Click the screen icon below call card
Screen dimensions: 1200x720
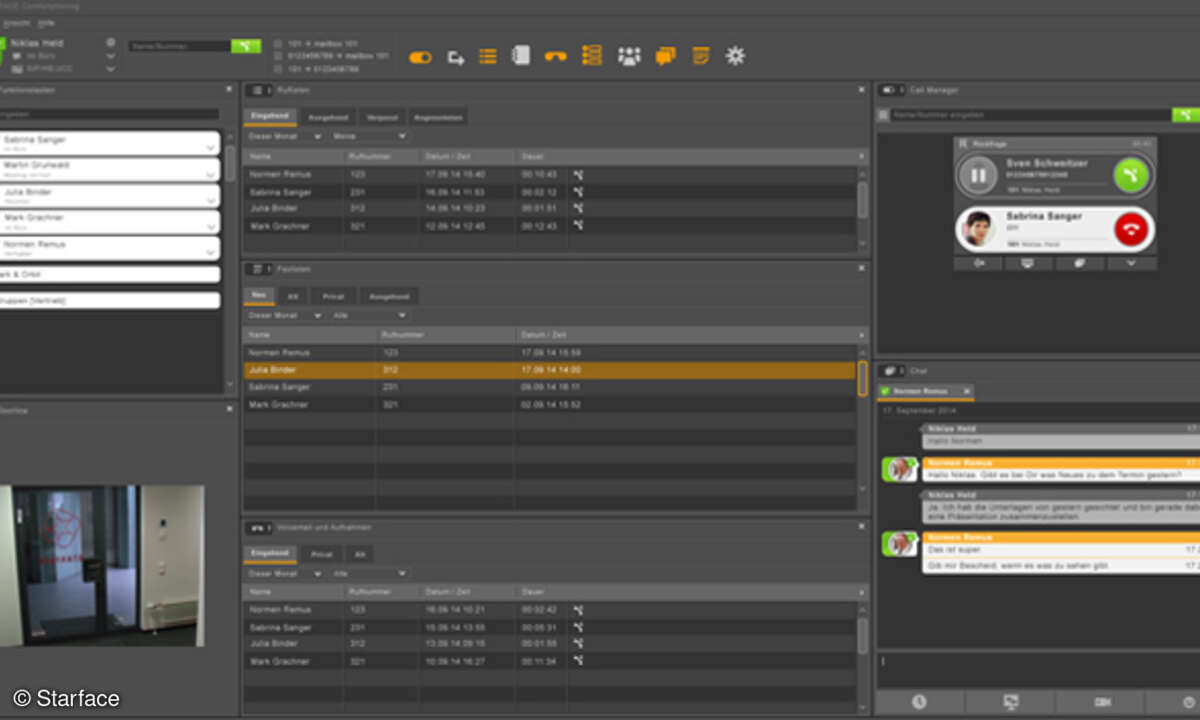(x=1029, y=263)
